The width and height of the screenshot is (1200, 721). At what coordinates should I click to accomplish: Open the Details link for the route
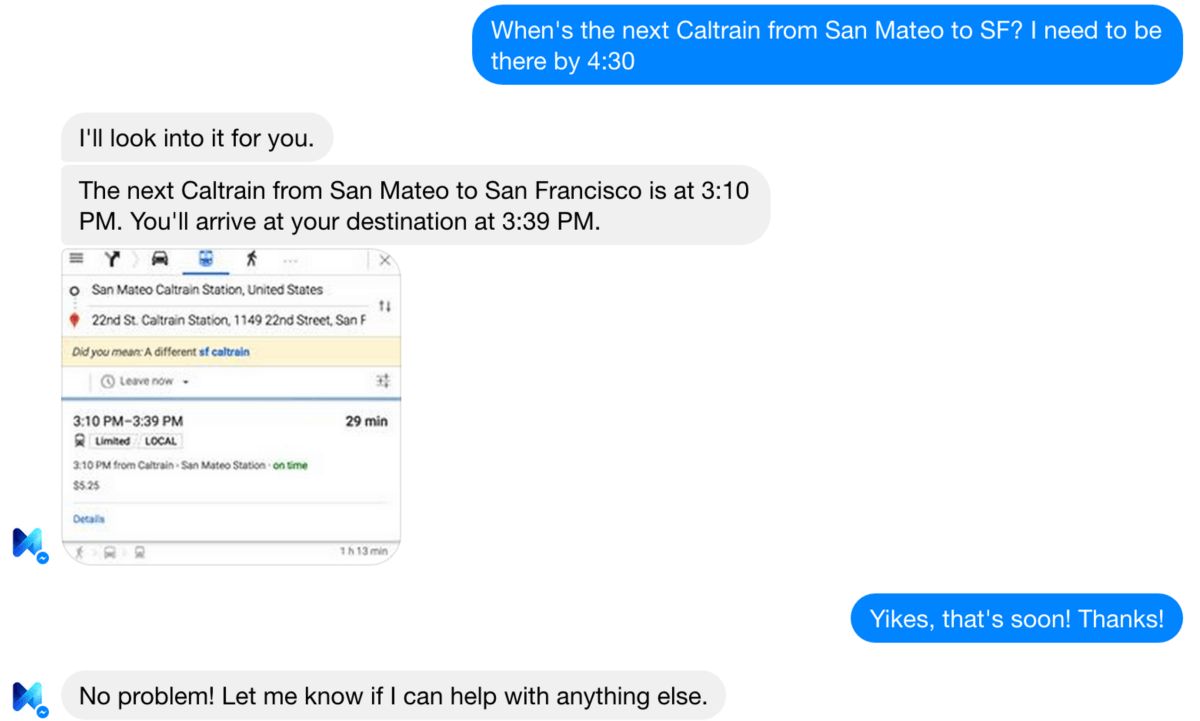tap(89, 519)
